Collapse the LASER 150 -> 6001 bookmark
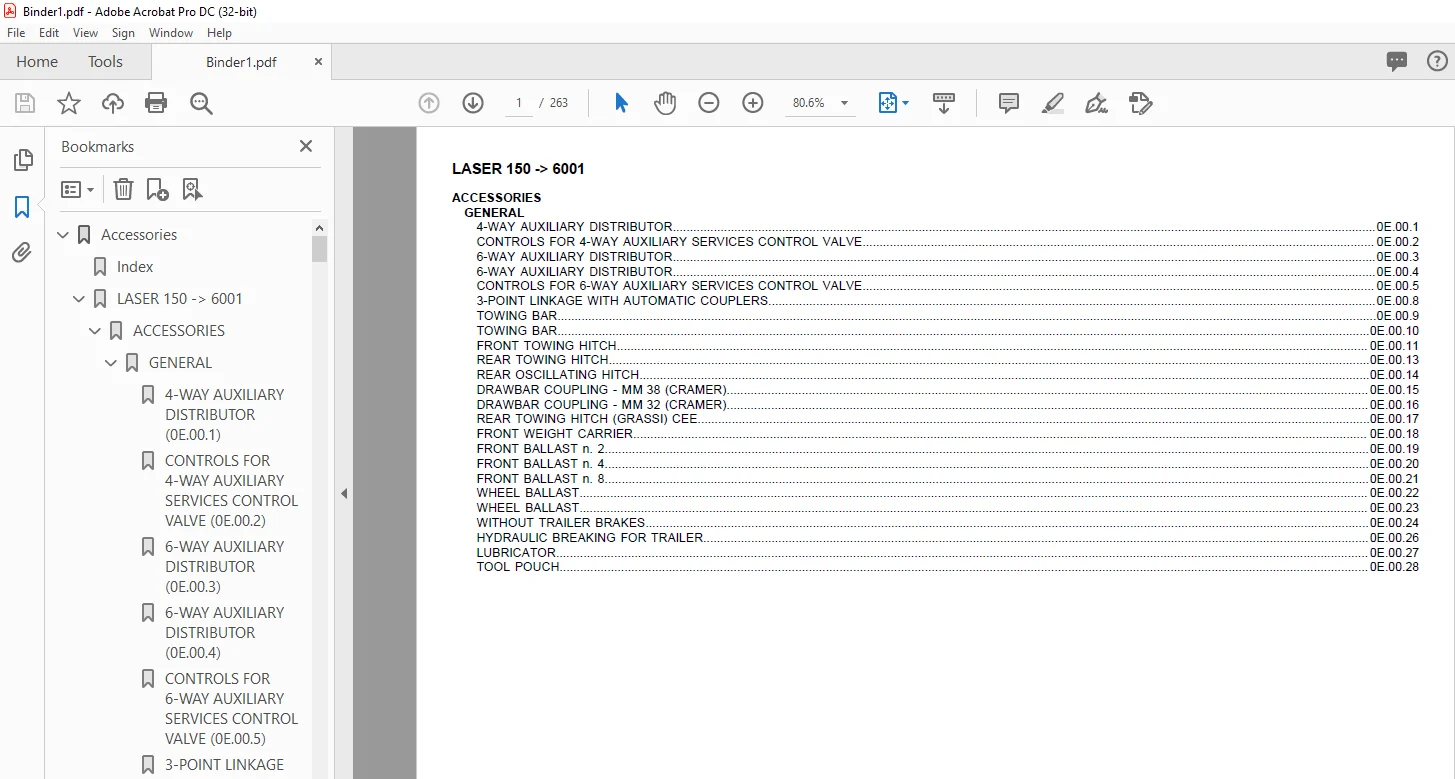This screenshot has width=1455, height=779. (80, 299)
